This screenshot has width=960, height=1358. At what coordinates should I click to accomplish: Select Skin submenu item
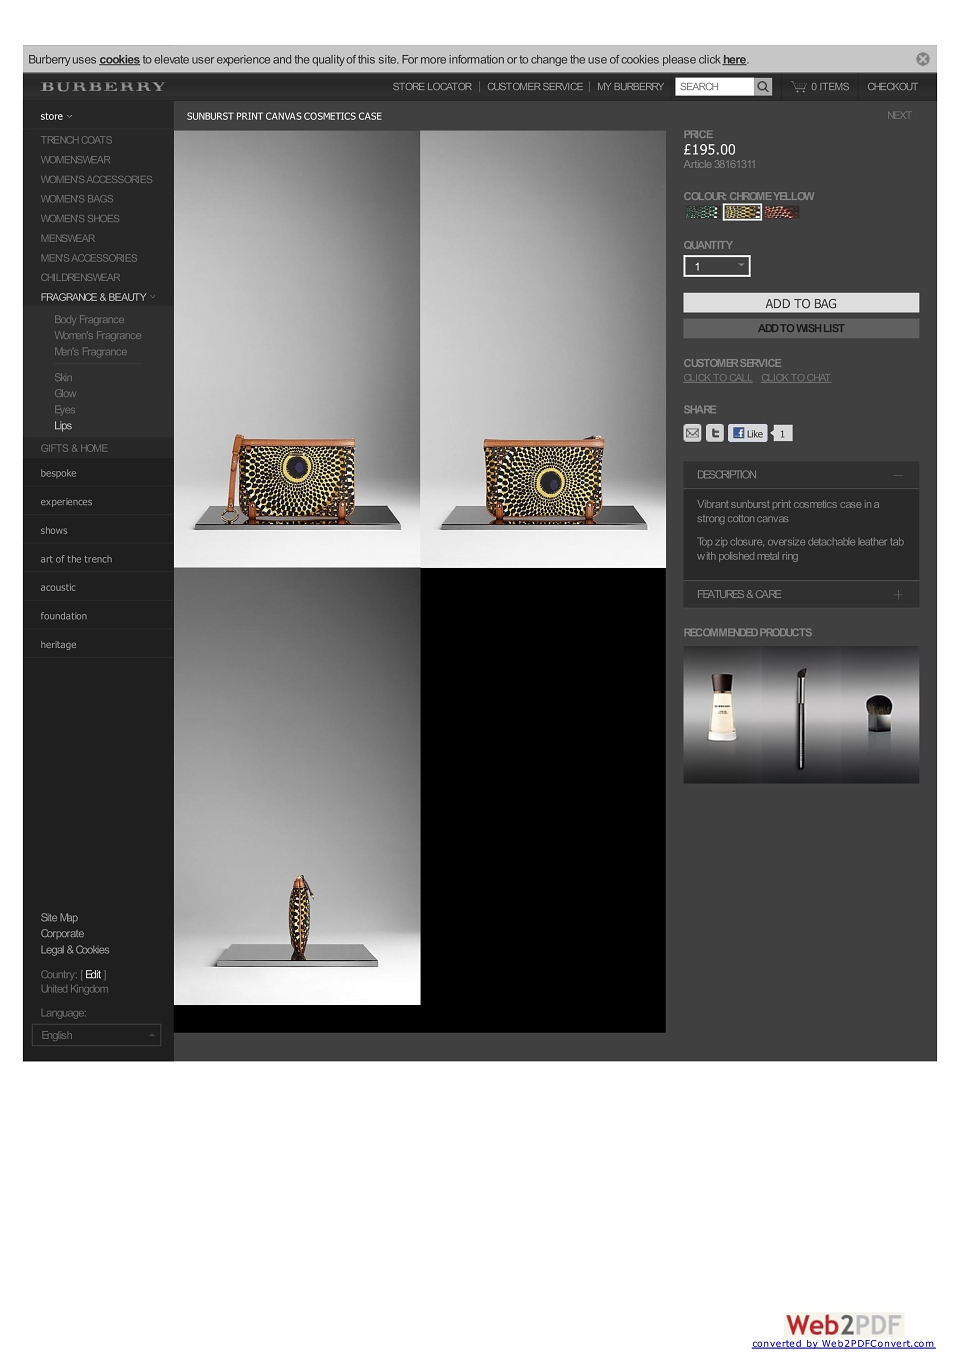point(63,378)
